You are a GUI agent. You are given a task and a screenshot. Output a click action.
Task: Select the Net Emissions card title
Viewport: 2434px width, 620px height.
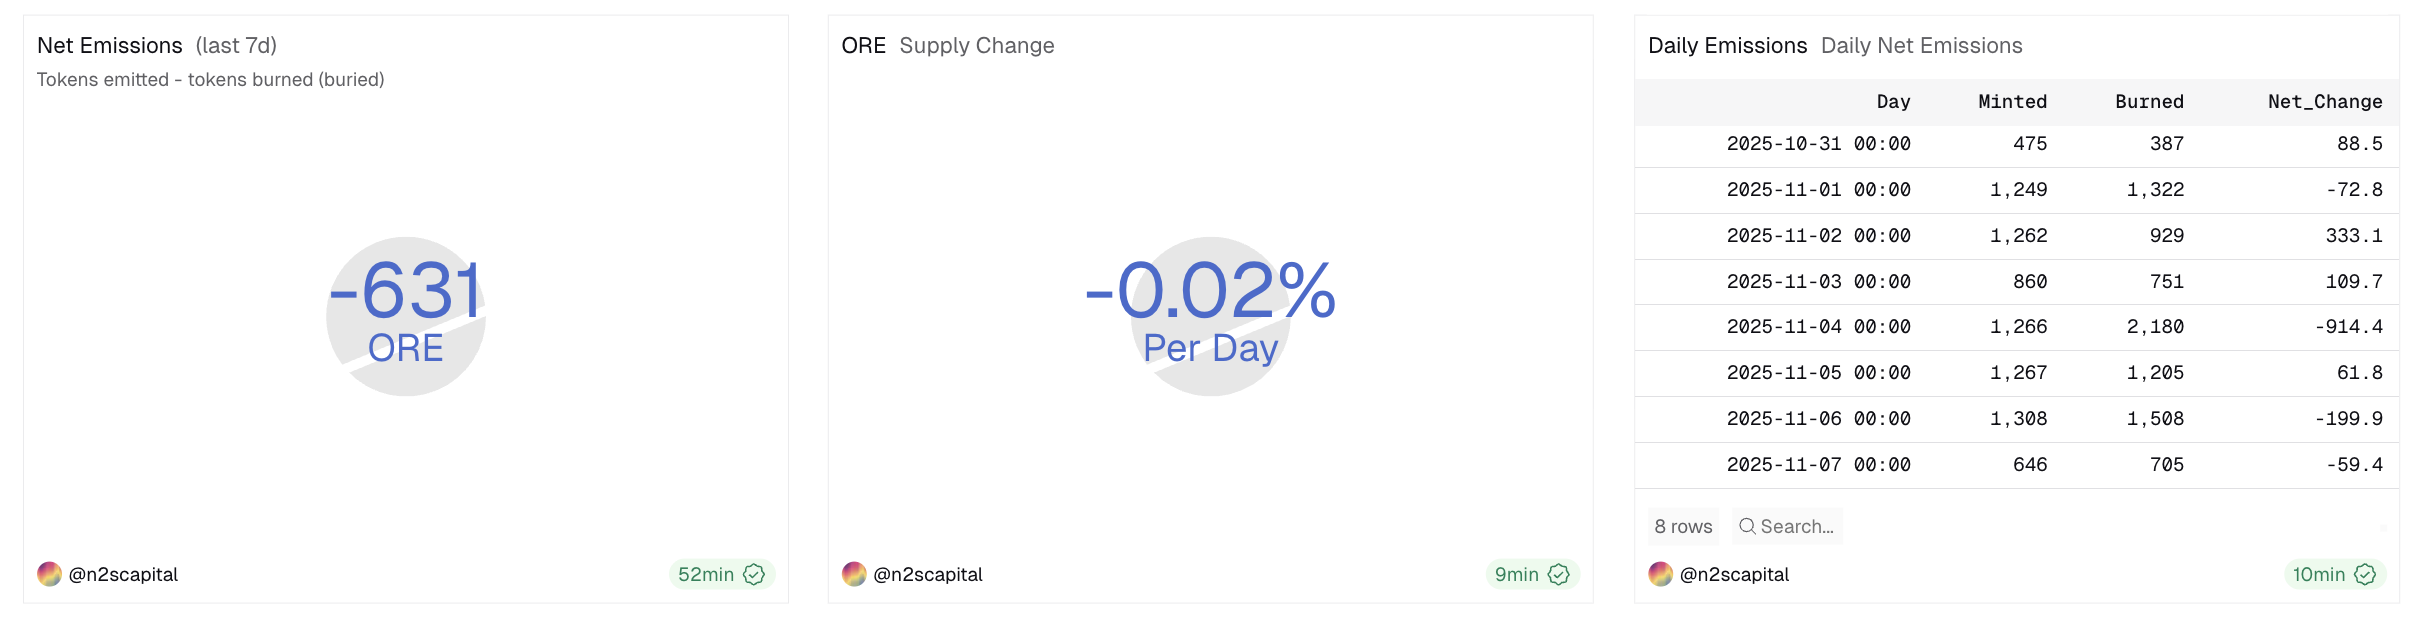click(110, 45)
